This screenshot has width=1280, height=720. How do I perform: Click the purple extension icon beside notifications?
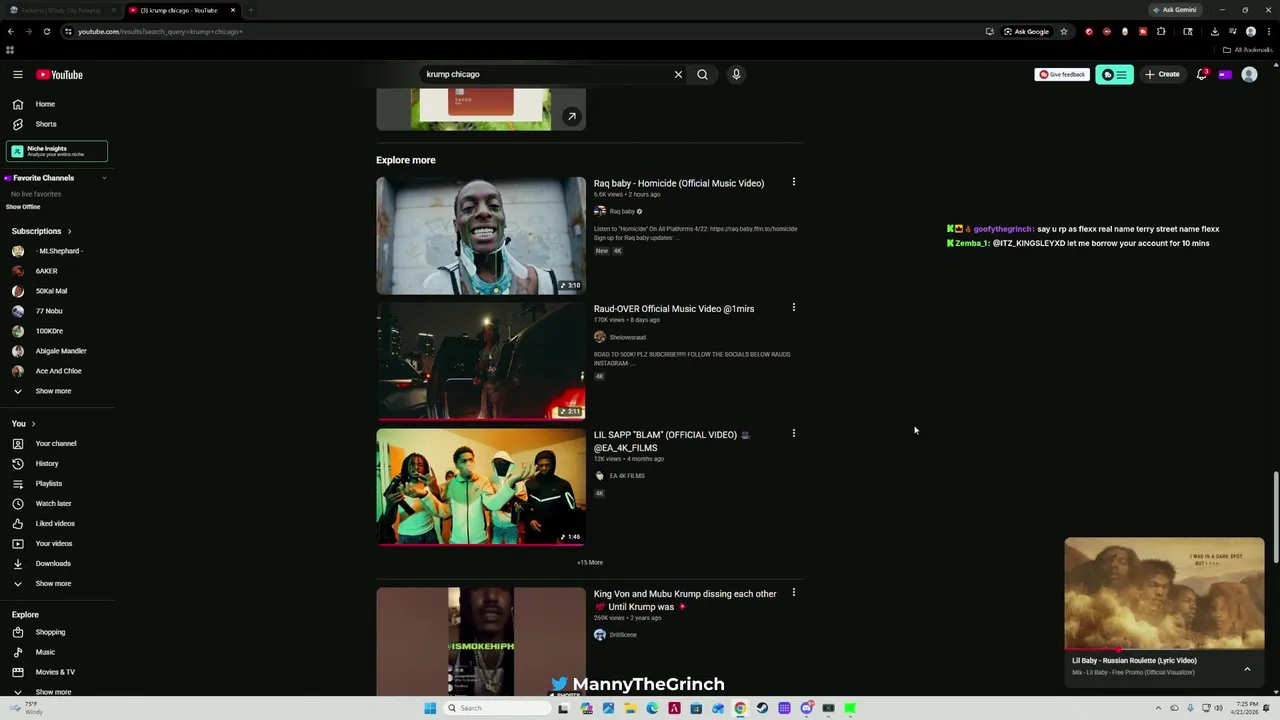point(1225,74)
